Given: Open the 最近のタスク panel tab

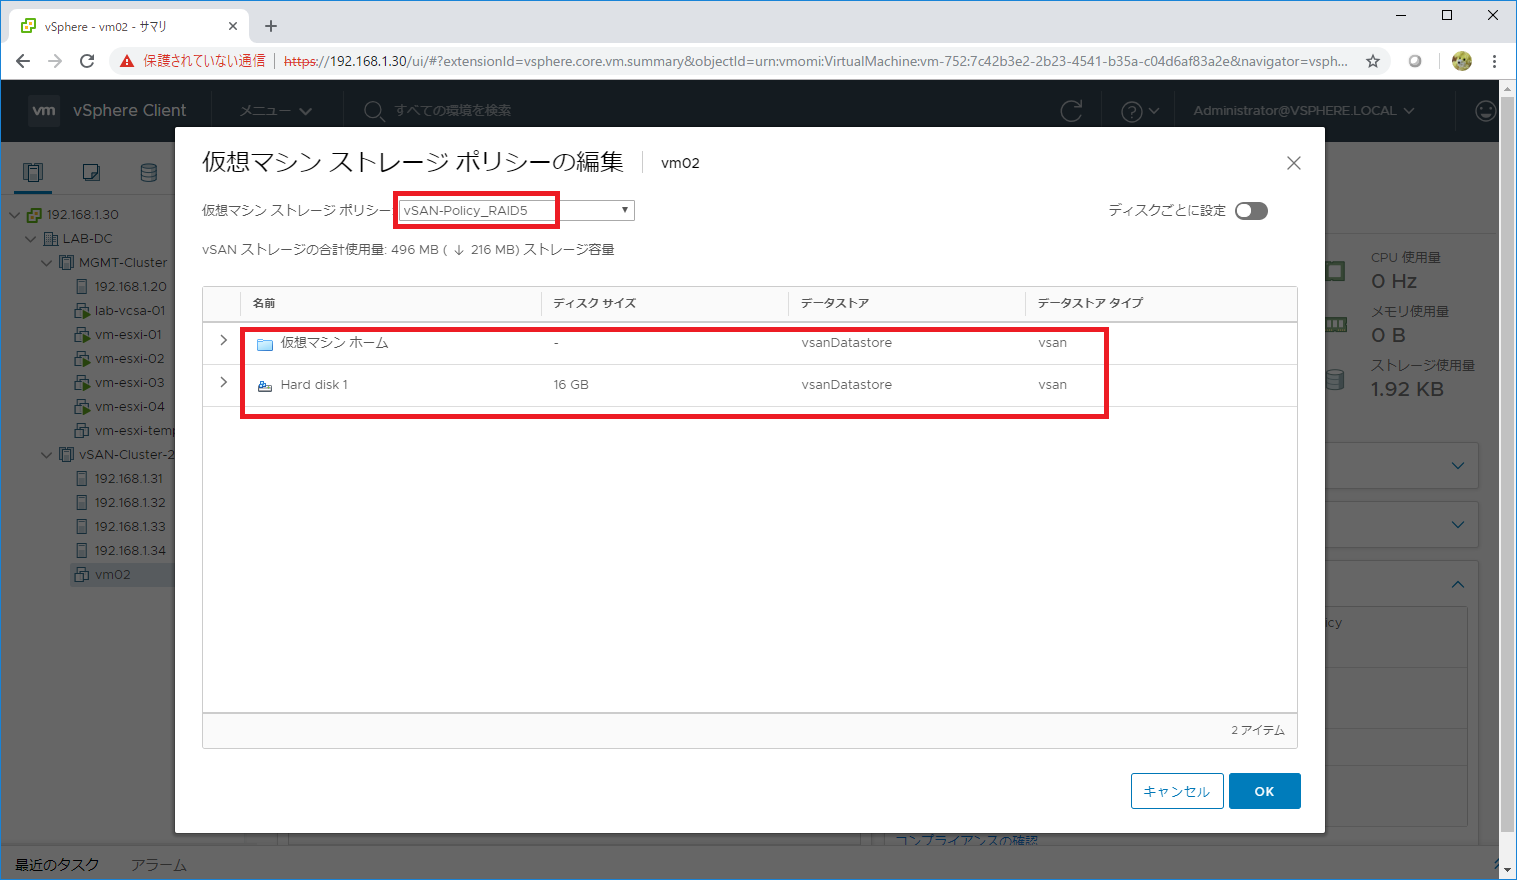Looking at the screenshot, I should 57,864.
